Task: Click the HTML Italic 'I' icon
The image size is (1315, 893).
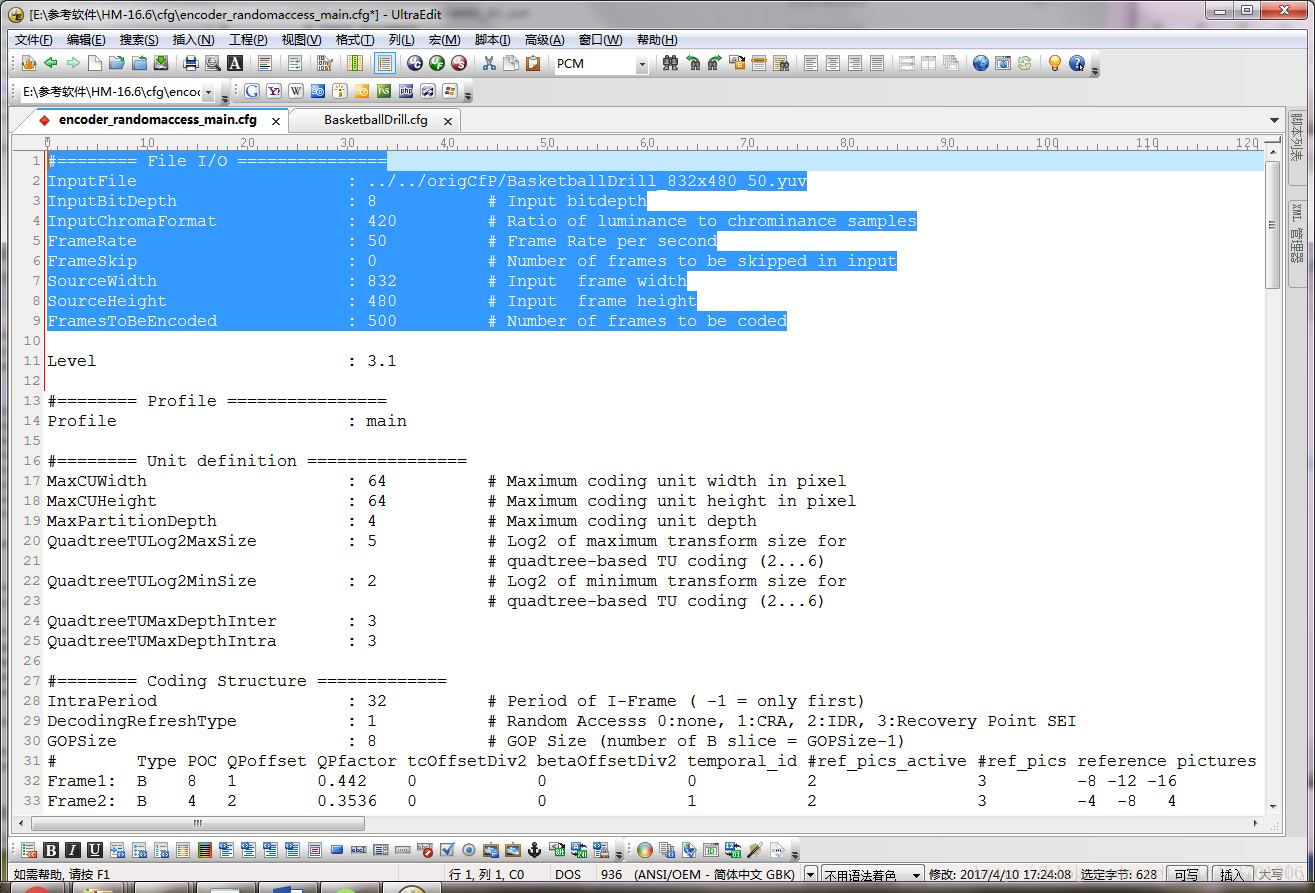Action: 73,851
